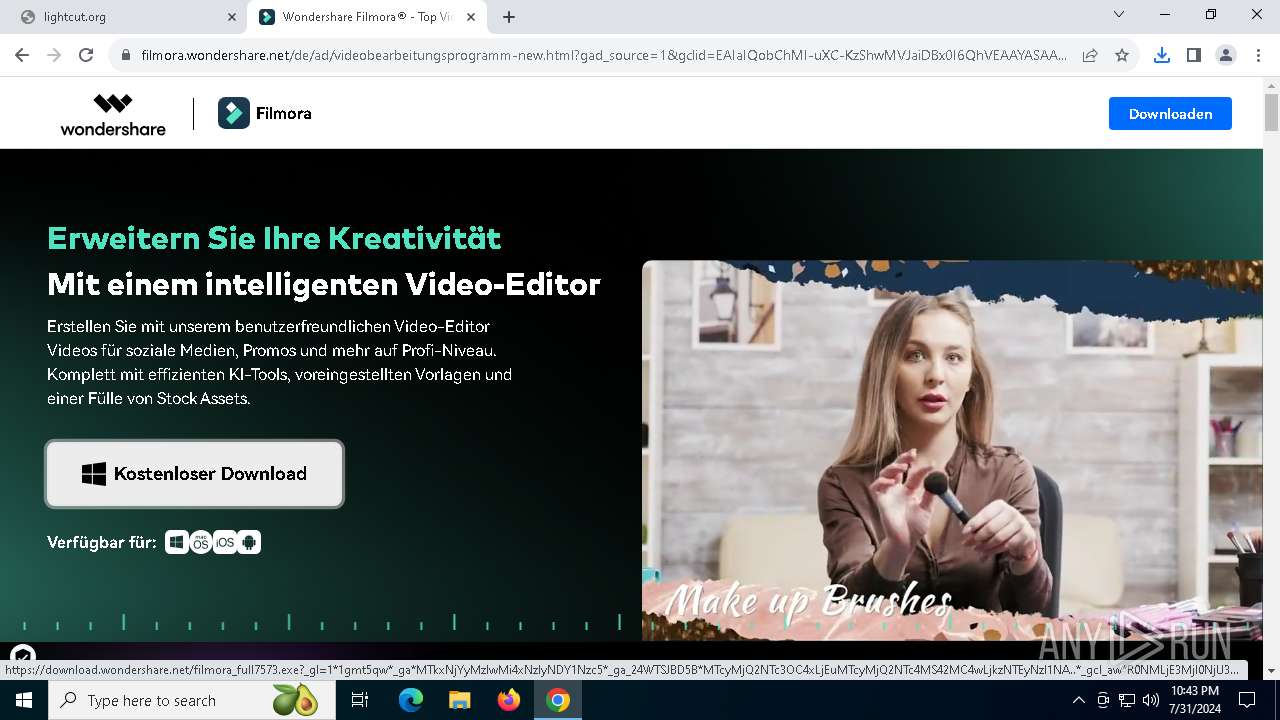Reload the current page
Screen dimensions: 1280x720
click(x=86, y=56)
